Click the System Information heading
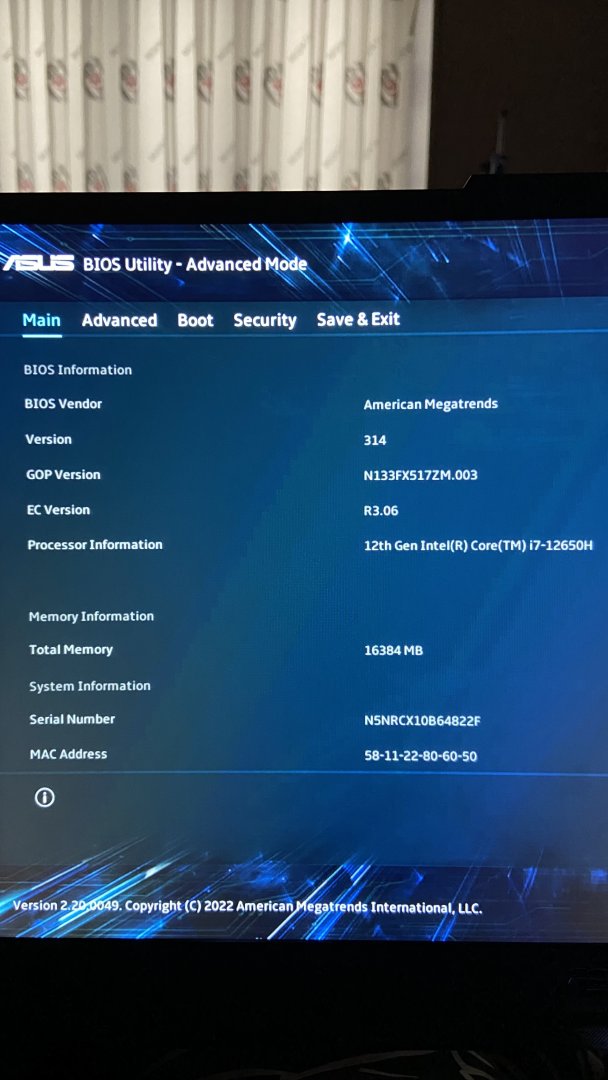The image size is (608, 1080). [x=90, y=686]
